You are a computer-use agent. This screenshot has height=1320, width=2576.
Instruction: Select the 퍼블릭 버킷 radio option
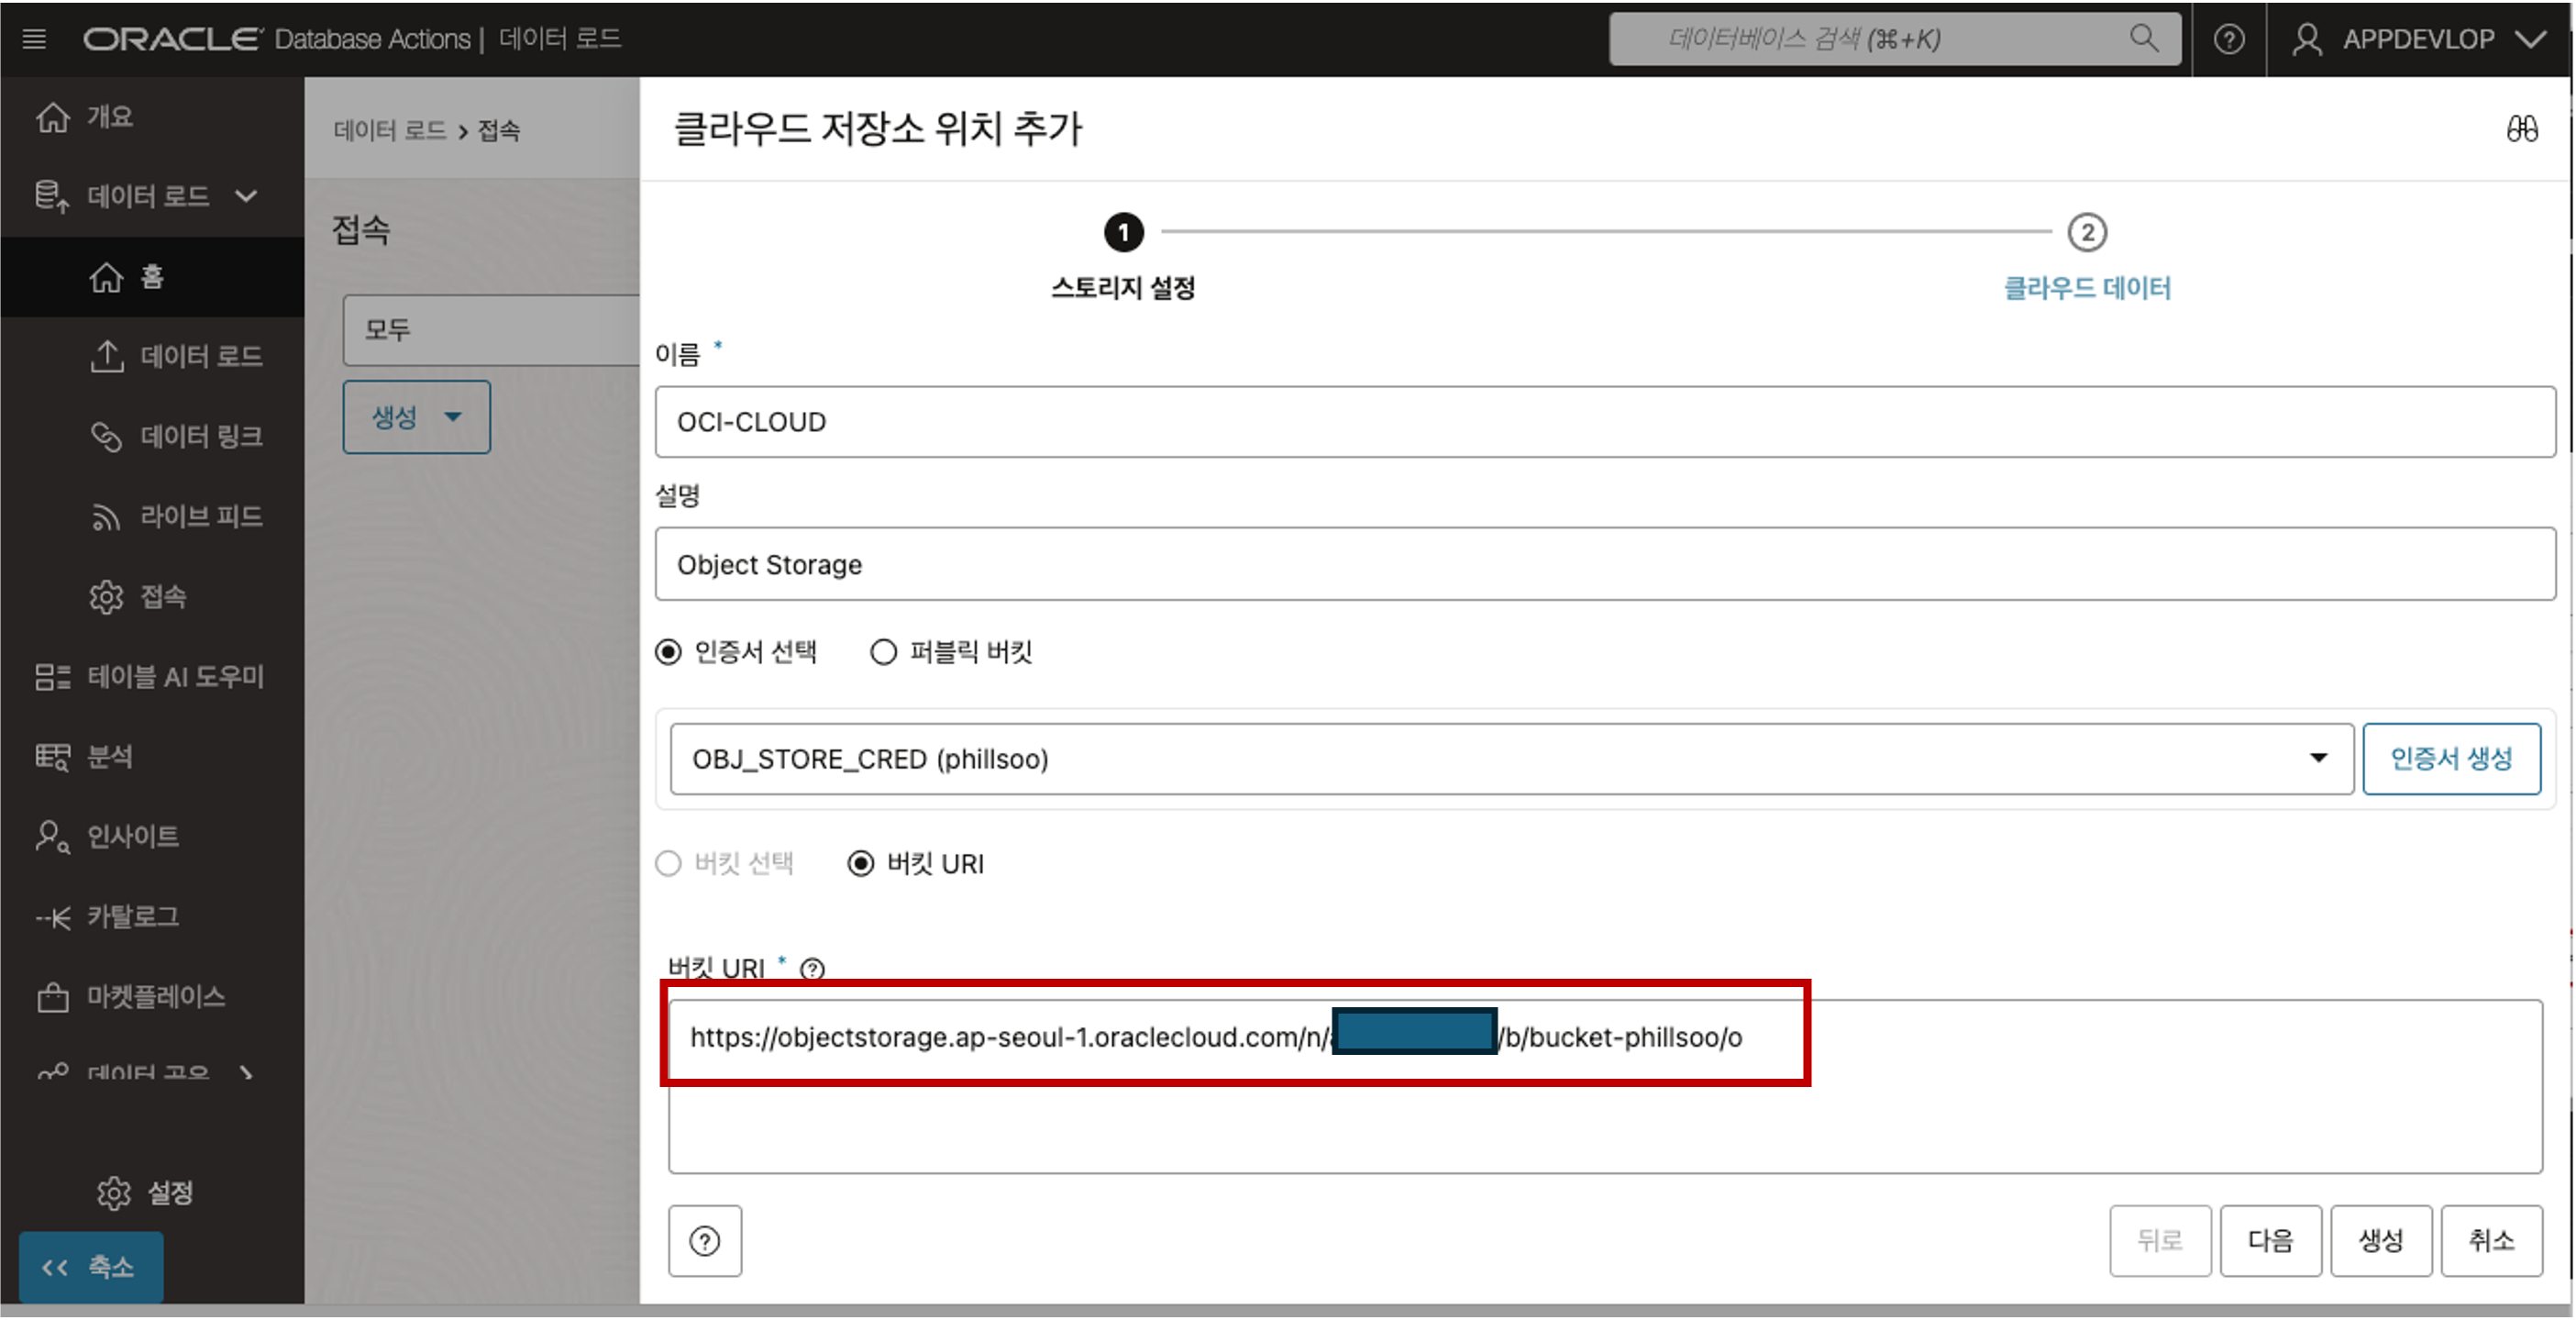tap(884, 652)
